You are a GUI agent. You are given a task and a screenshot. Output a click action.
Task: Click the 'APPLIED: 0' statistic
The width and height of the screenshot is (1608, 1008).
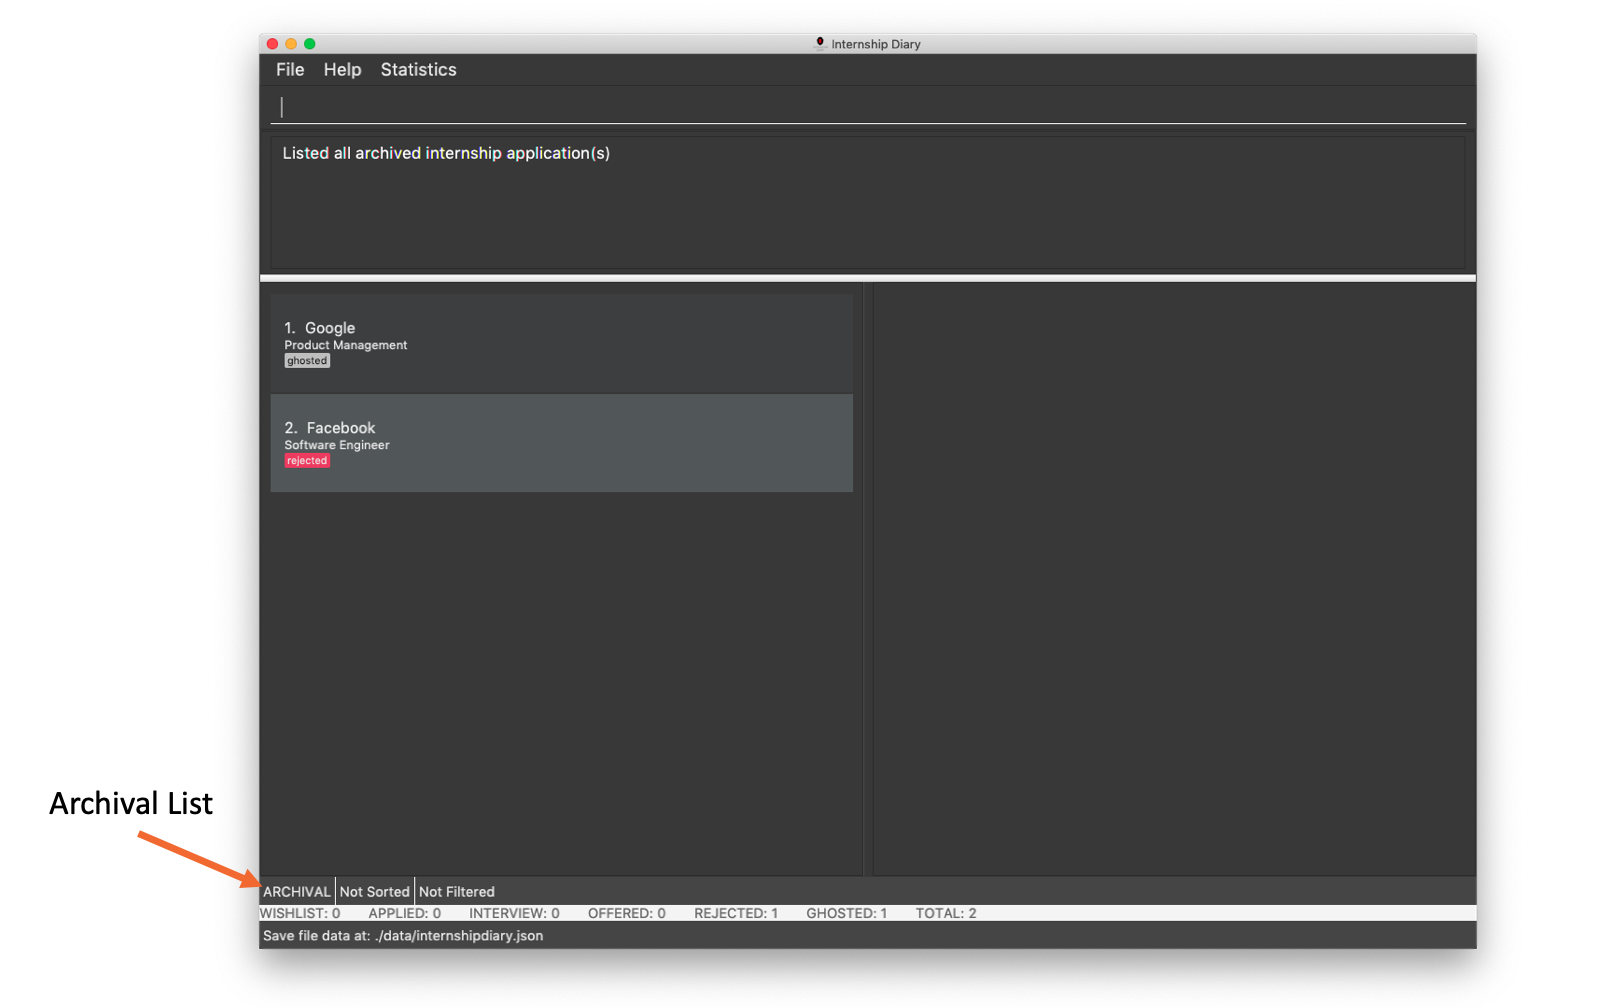pos(405,913)
